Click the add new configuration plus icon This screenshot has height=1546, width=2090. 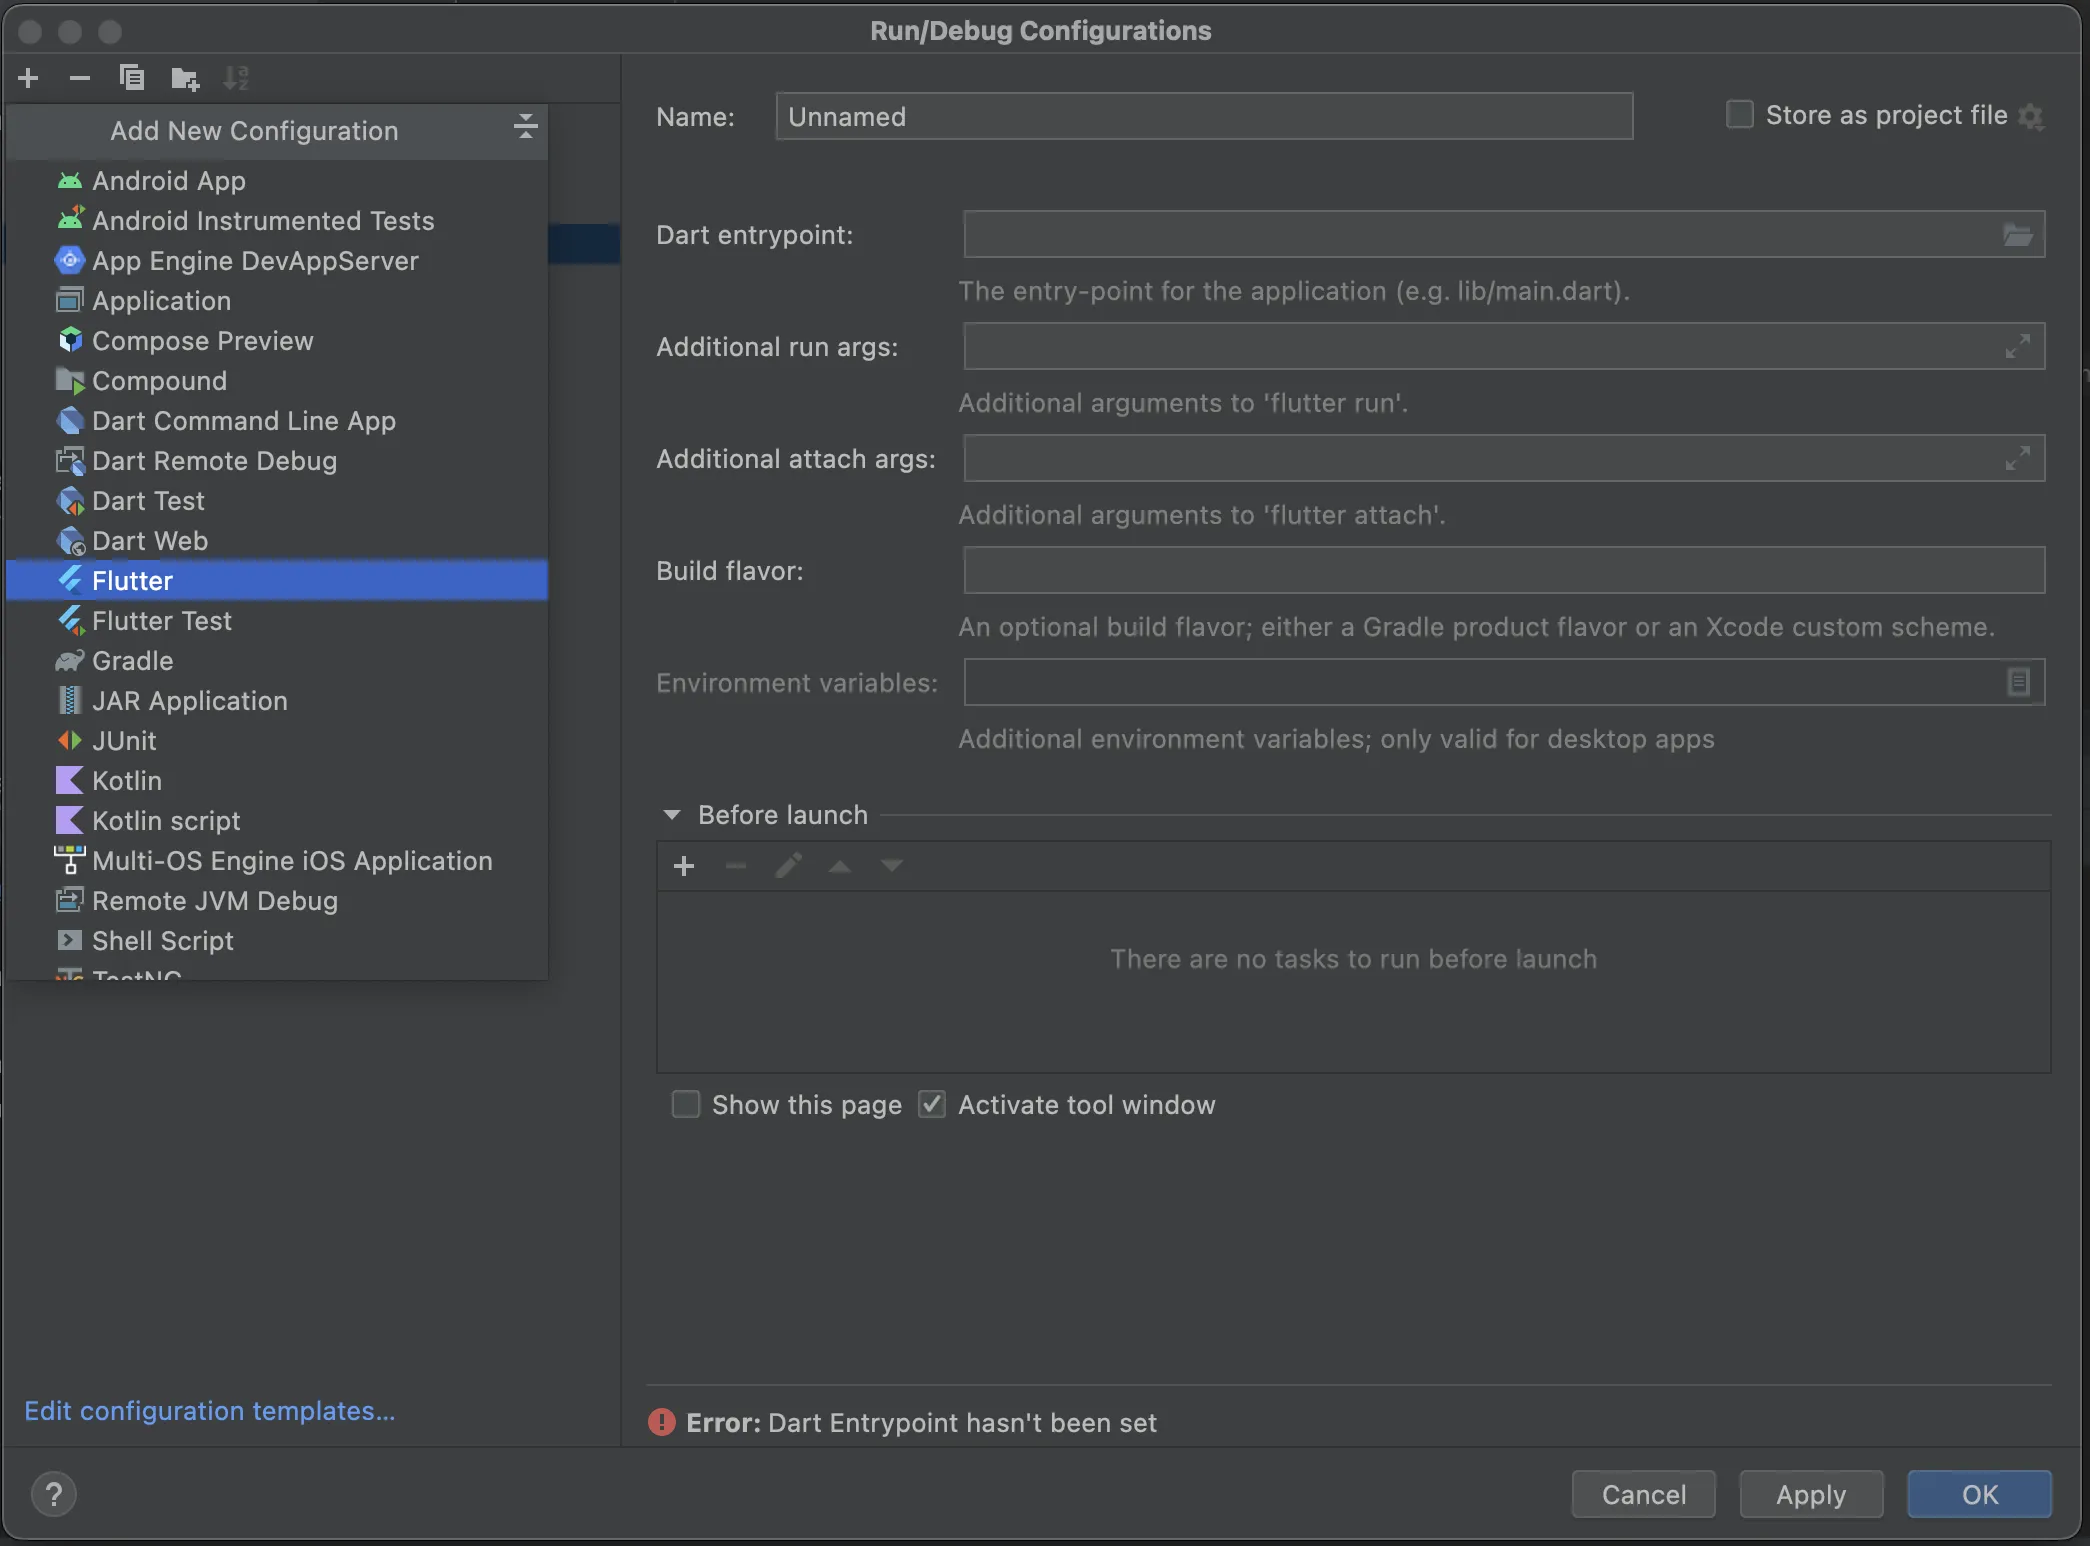tap(29, 78)
